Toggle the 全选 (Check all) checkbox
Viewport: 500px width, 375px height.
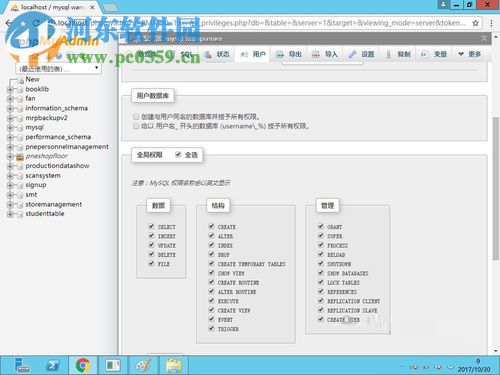click(178, 154)
